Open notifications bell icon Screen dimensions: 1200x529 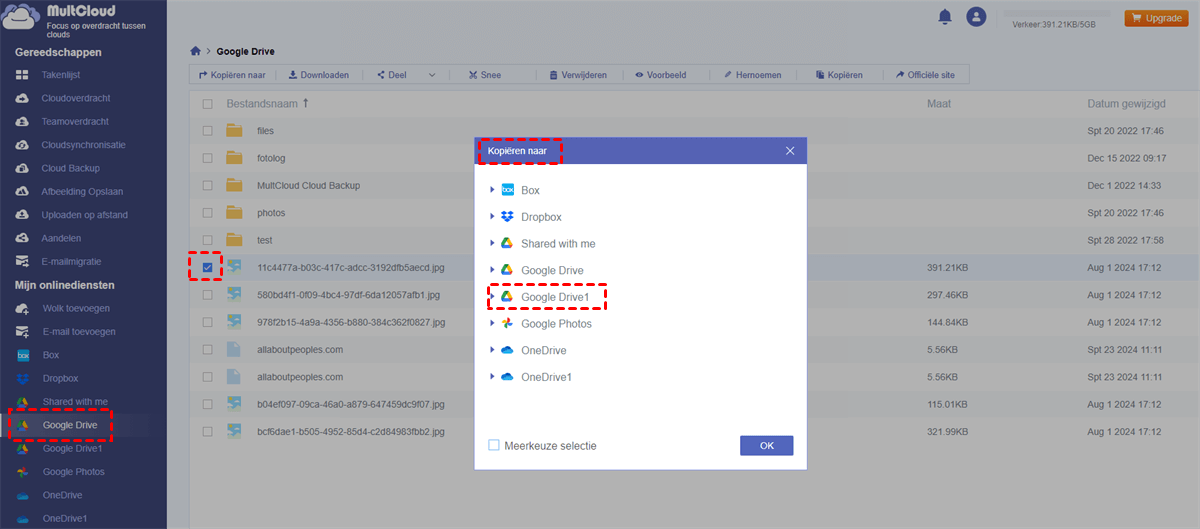[945, 17]
